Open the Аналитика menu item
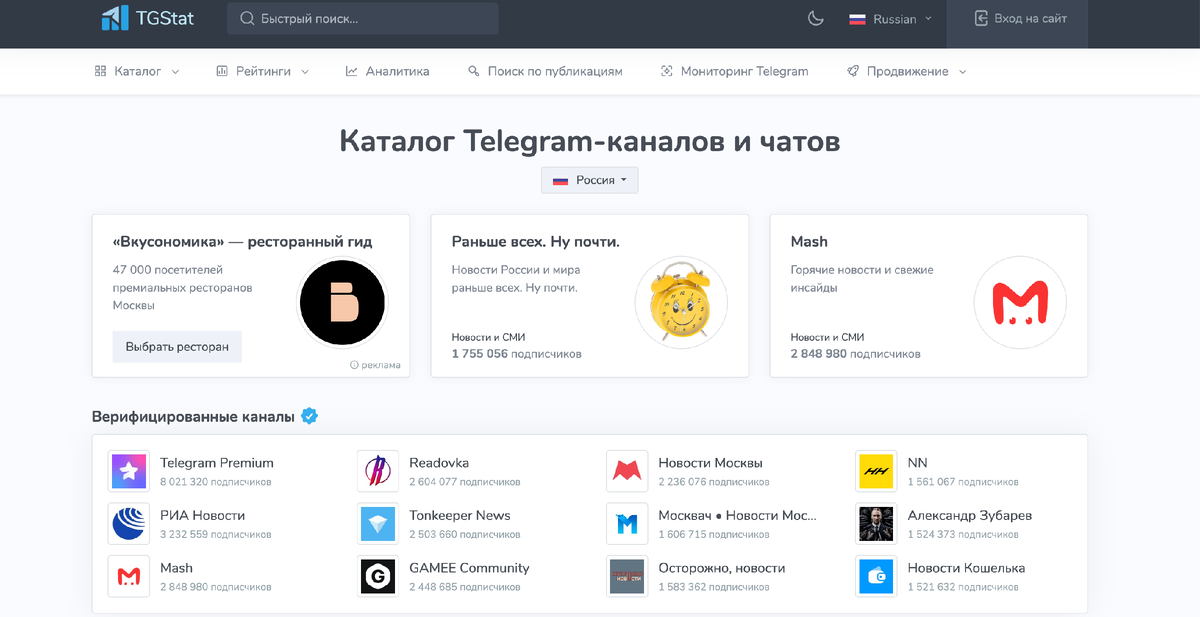The image size is (1200, 617). (387, 71)
